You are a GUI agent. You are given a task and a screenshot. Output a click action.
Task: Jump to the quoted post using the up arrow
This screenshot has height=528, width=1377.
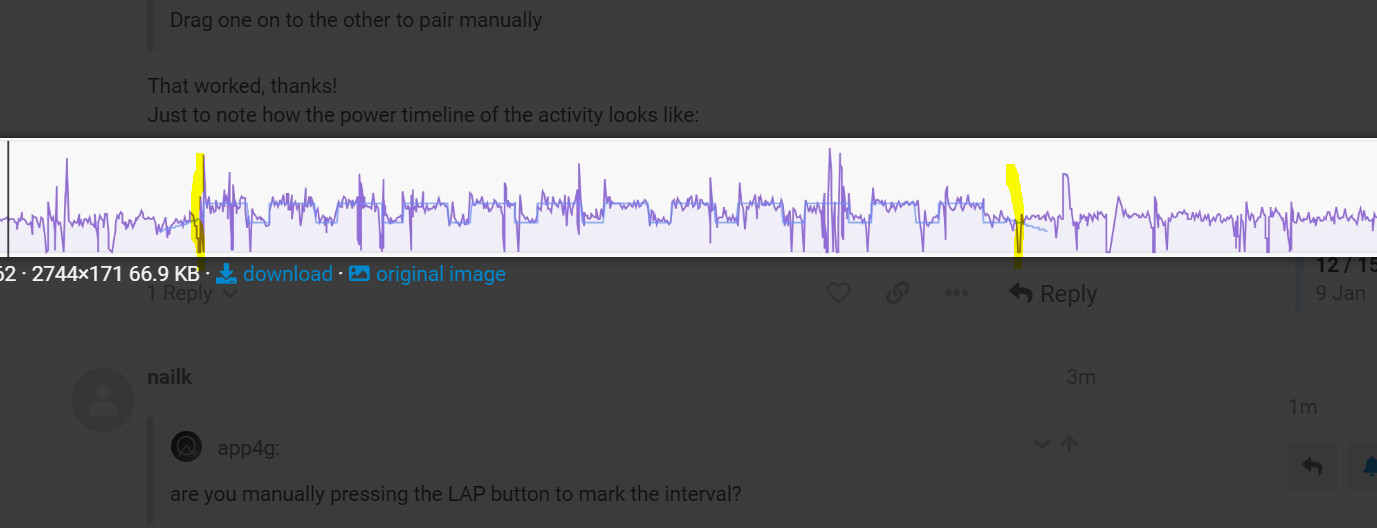1069,445
